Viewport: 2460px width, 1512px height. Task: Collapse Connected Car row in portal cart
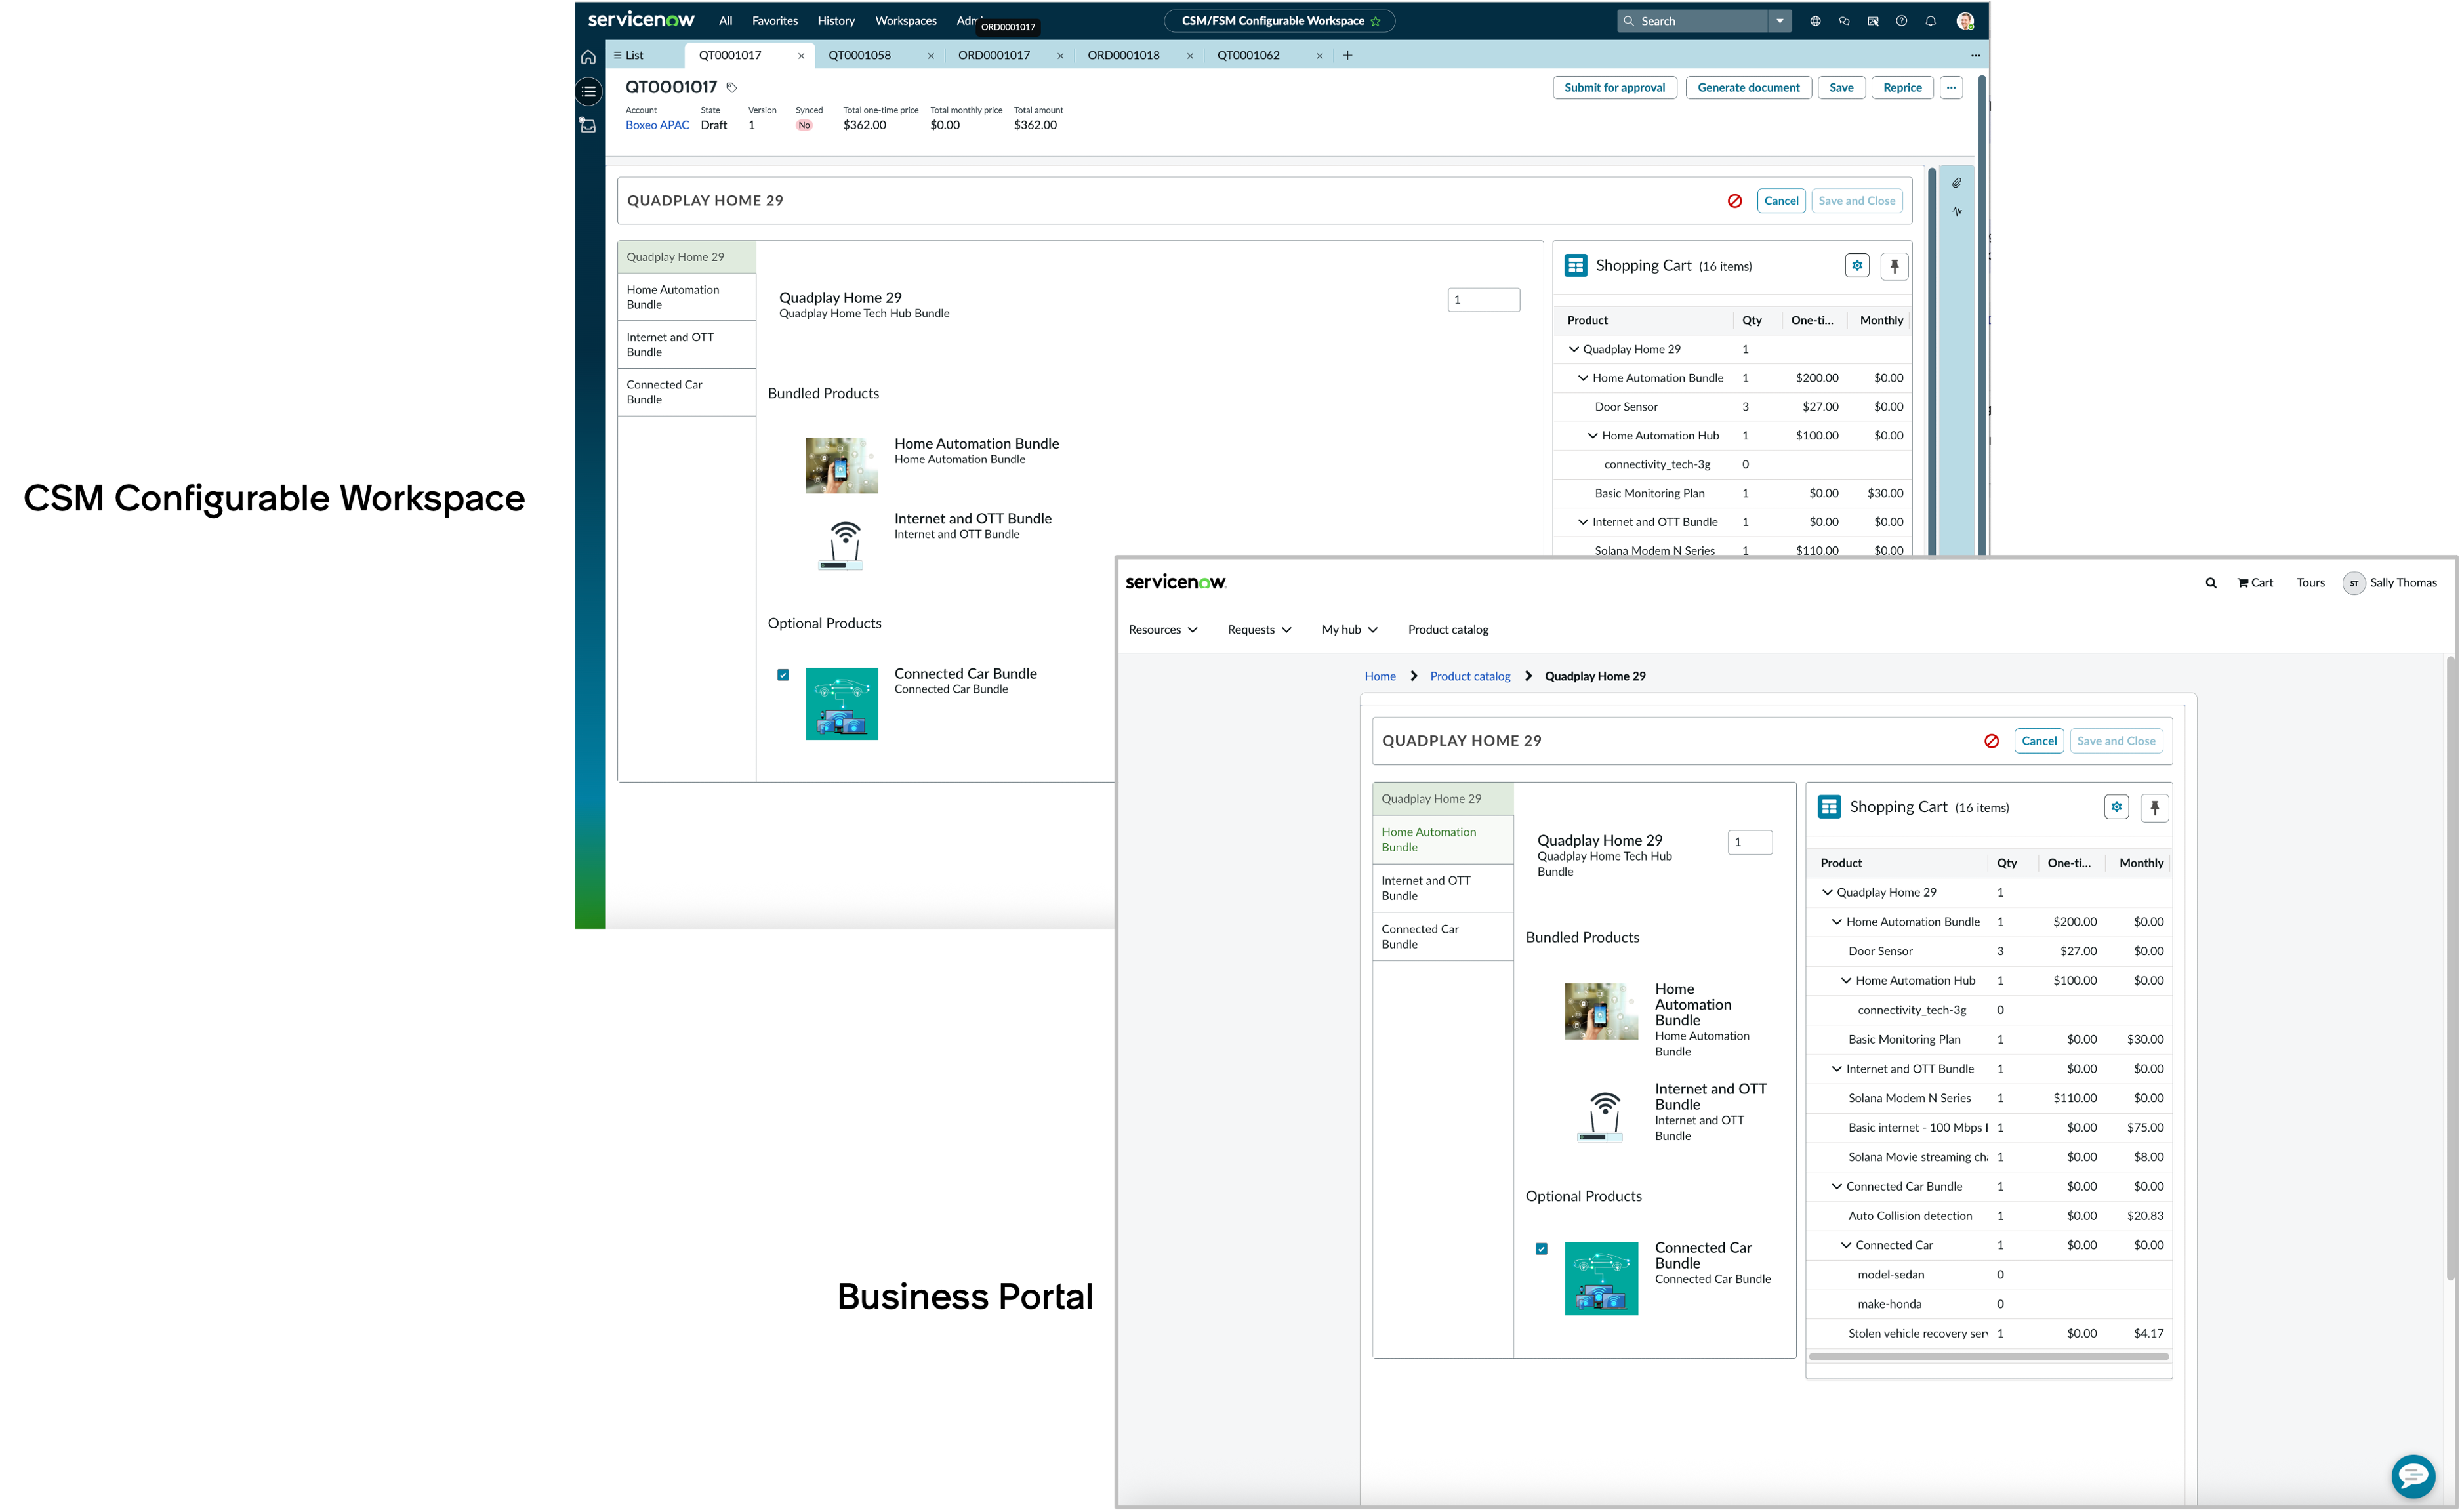[1846, 1246]
